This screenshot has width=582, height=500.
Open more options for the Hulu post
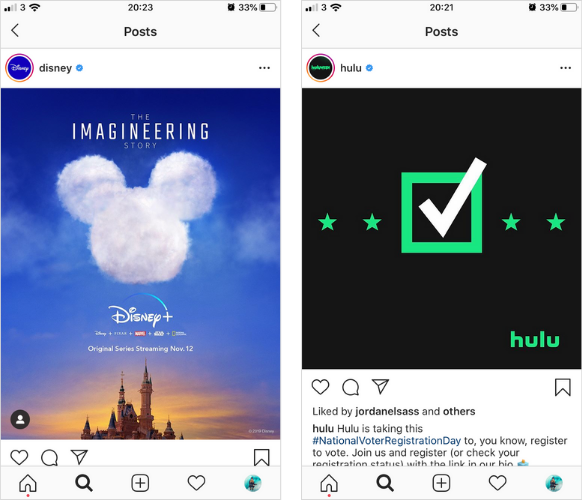click(565, 68)
